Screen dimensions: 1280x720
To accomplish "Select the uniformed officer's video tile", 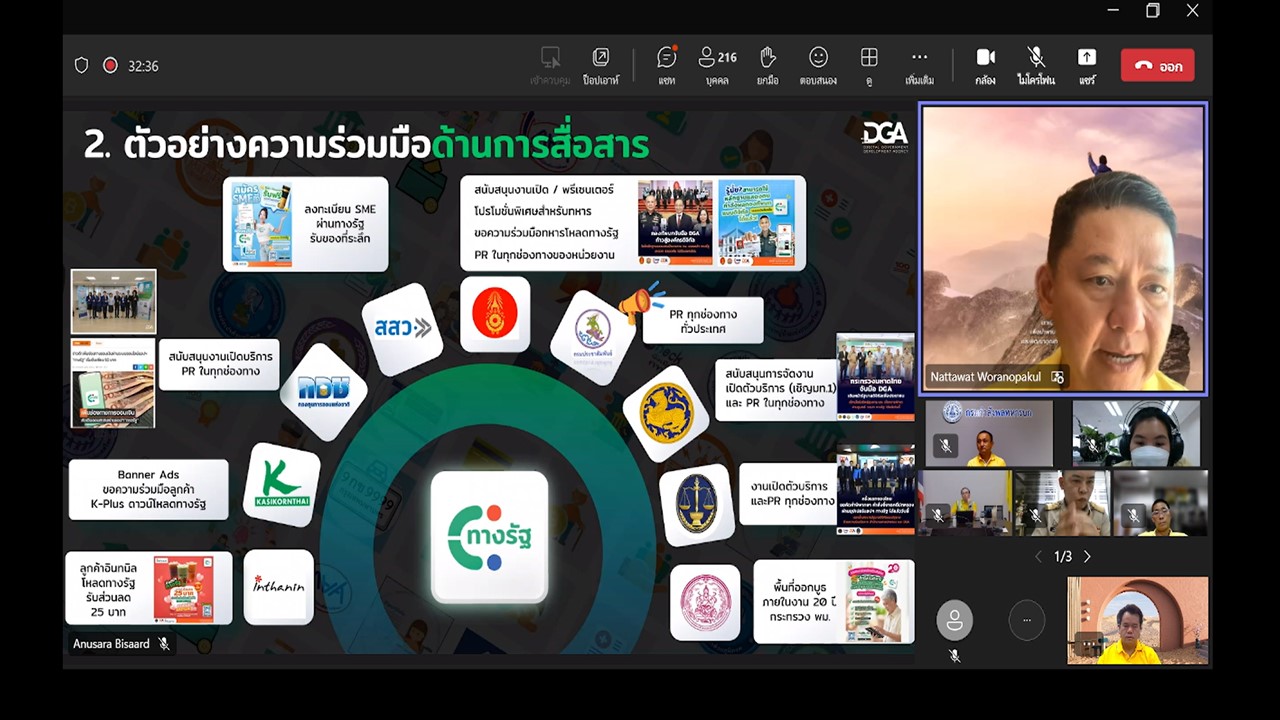I will coord(1062,503).
